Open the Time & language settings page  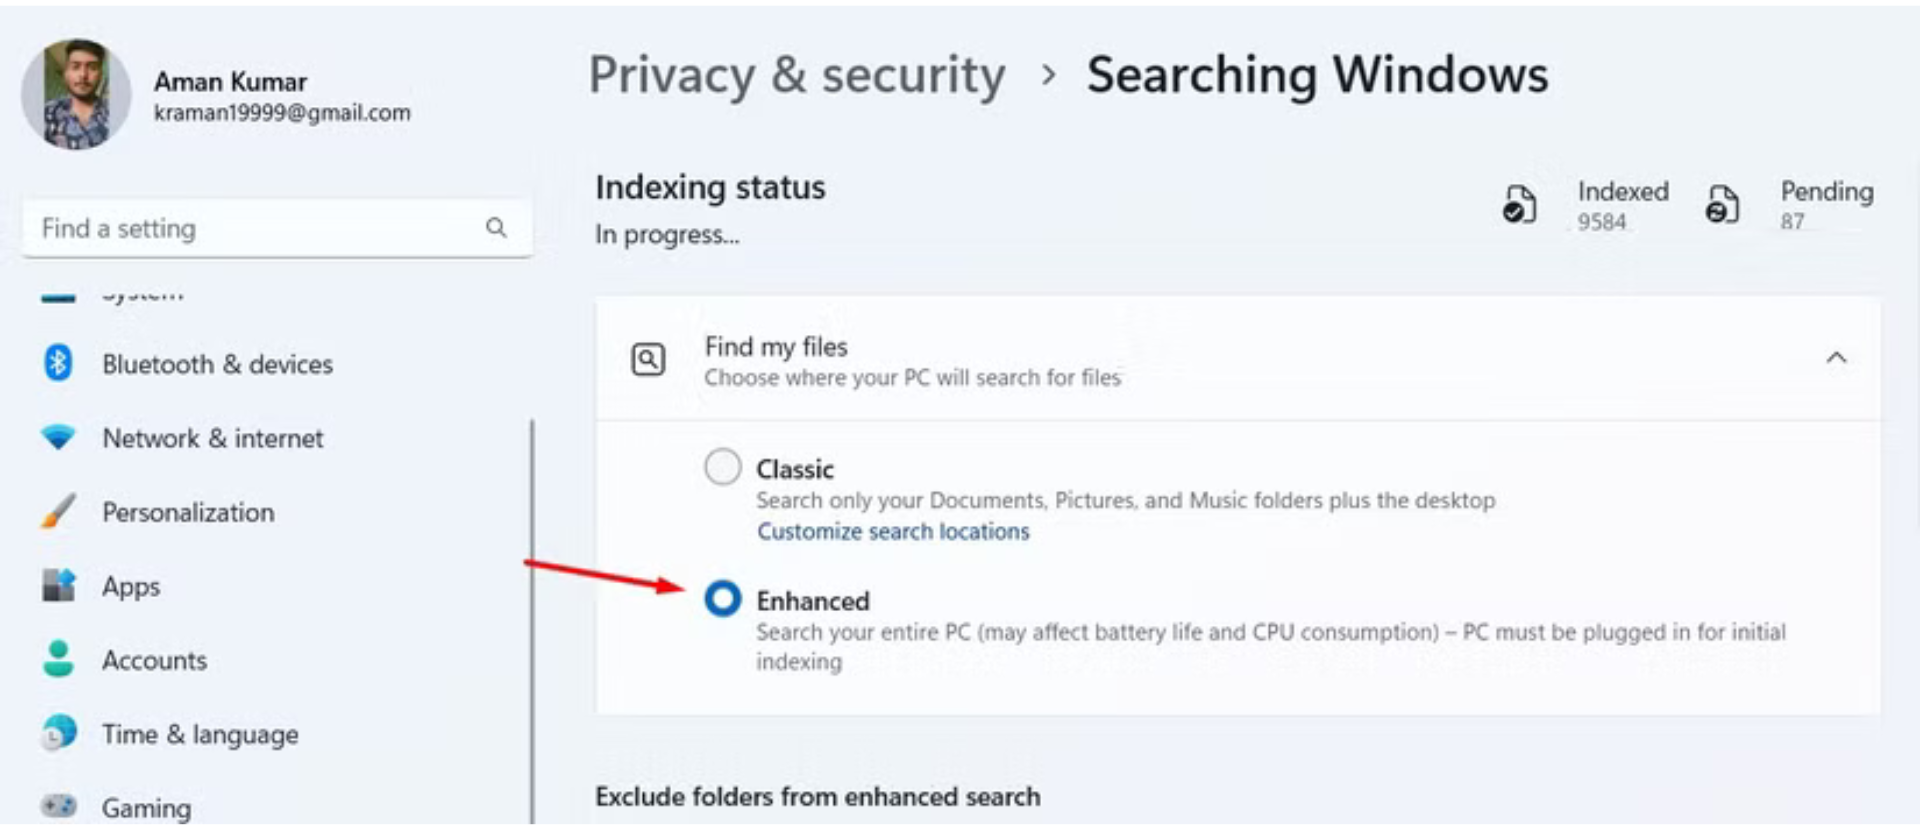[200, 734]
